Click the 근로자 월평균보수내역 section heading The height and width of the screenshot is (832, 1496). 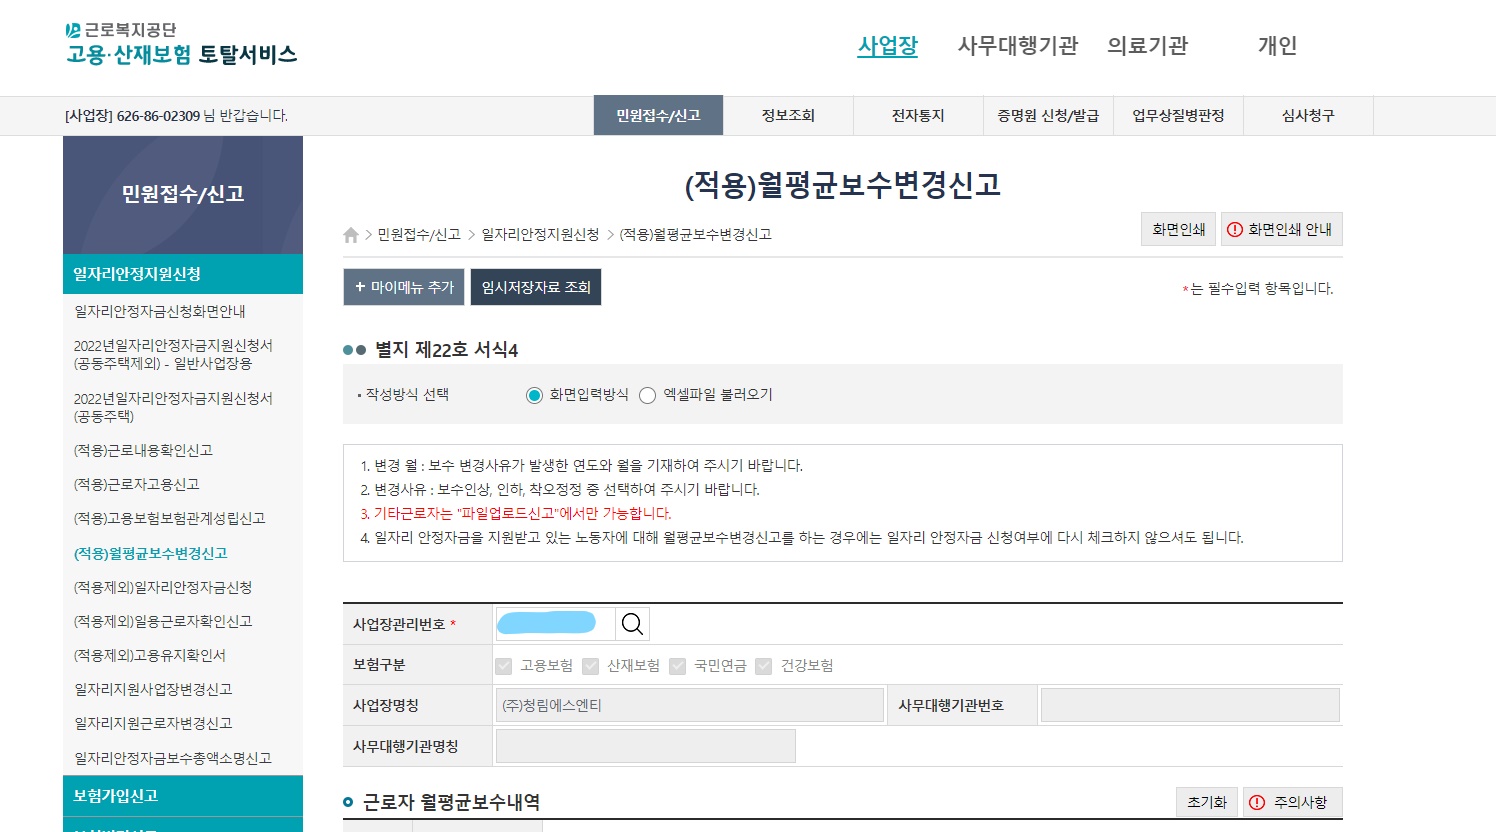[451, 802]
